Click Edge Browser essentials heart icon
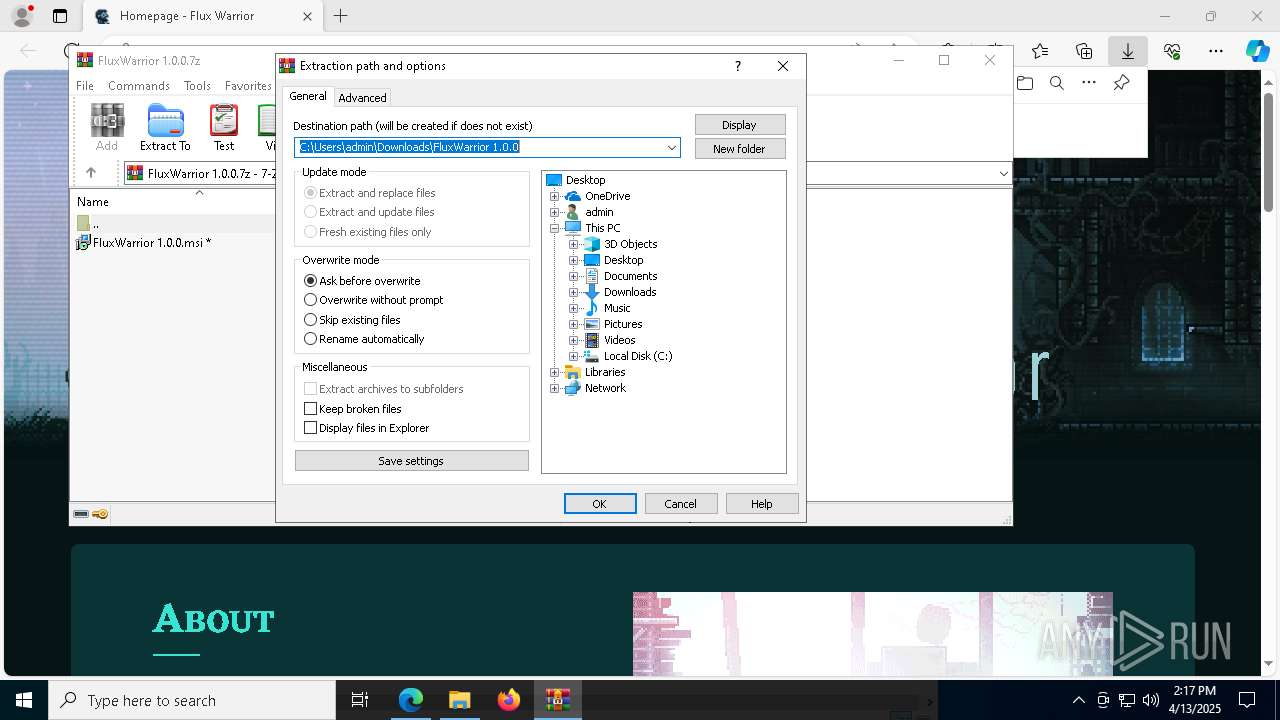The height and width of the screenshot is (720, 1280). (1172, 51)
